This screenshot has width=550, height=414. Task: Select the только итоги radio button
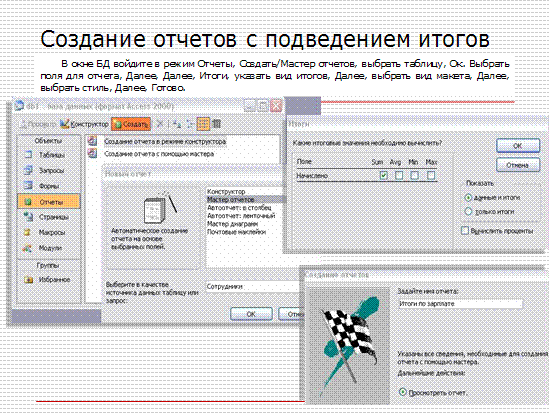468,212
